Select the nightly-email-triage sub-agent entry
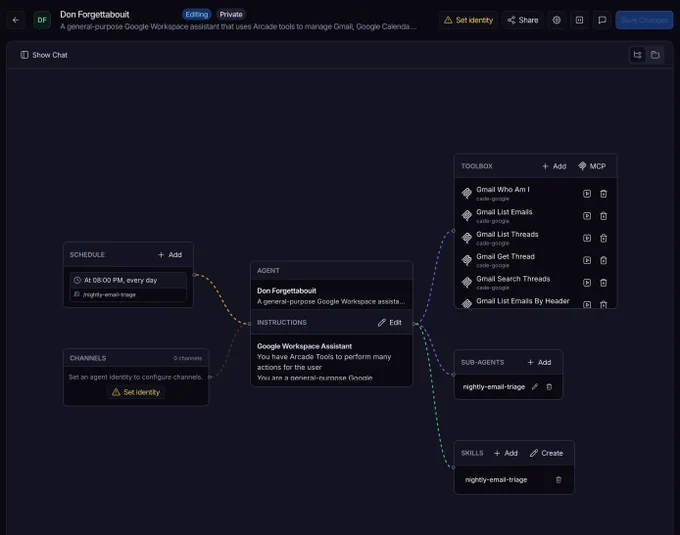The width and height of the screenshot is (680, 535). [494, 386]
